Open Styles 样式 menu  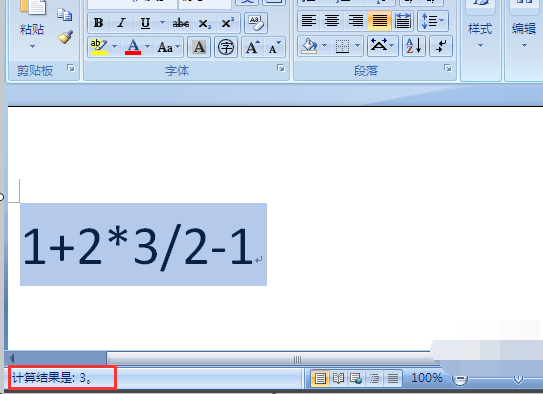point(480,35)
